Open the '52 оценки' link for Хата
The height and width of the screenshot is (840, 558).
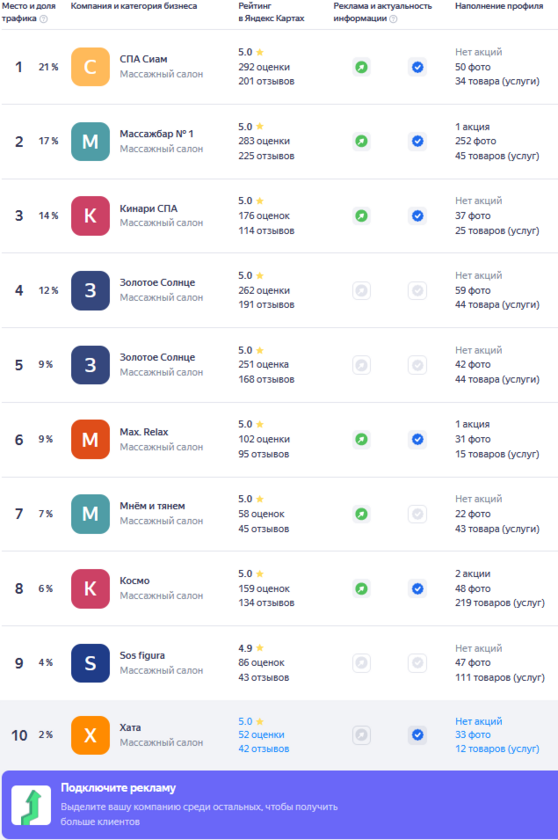261,734
